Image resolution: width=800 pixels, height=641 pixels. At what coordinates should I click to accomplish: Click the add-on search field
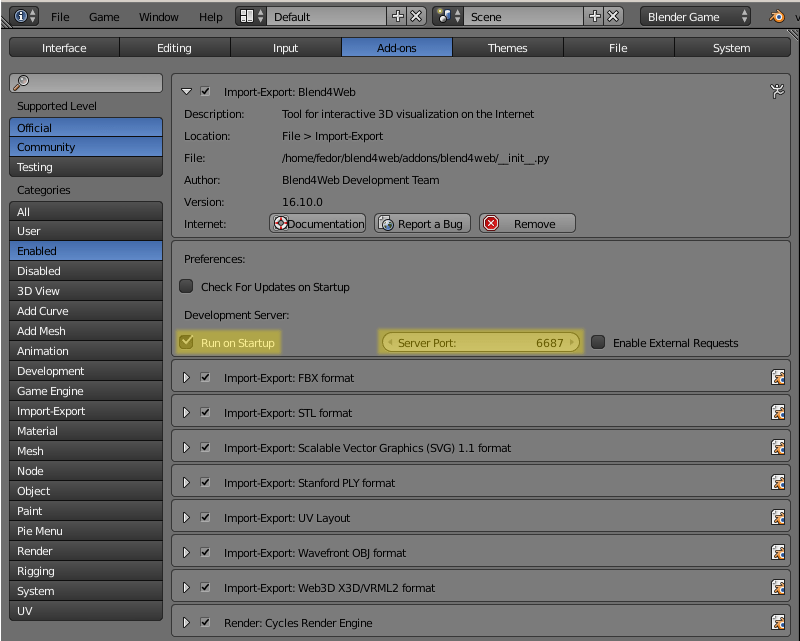86,83
